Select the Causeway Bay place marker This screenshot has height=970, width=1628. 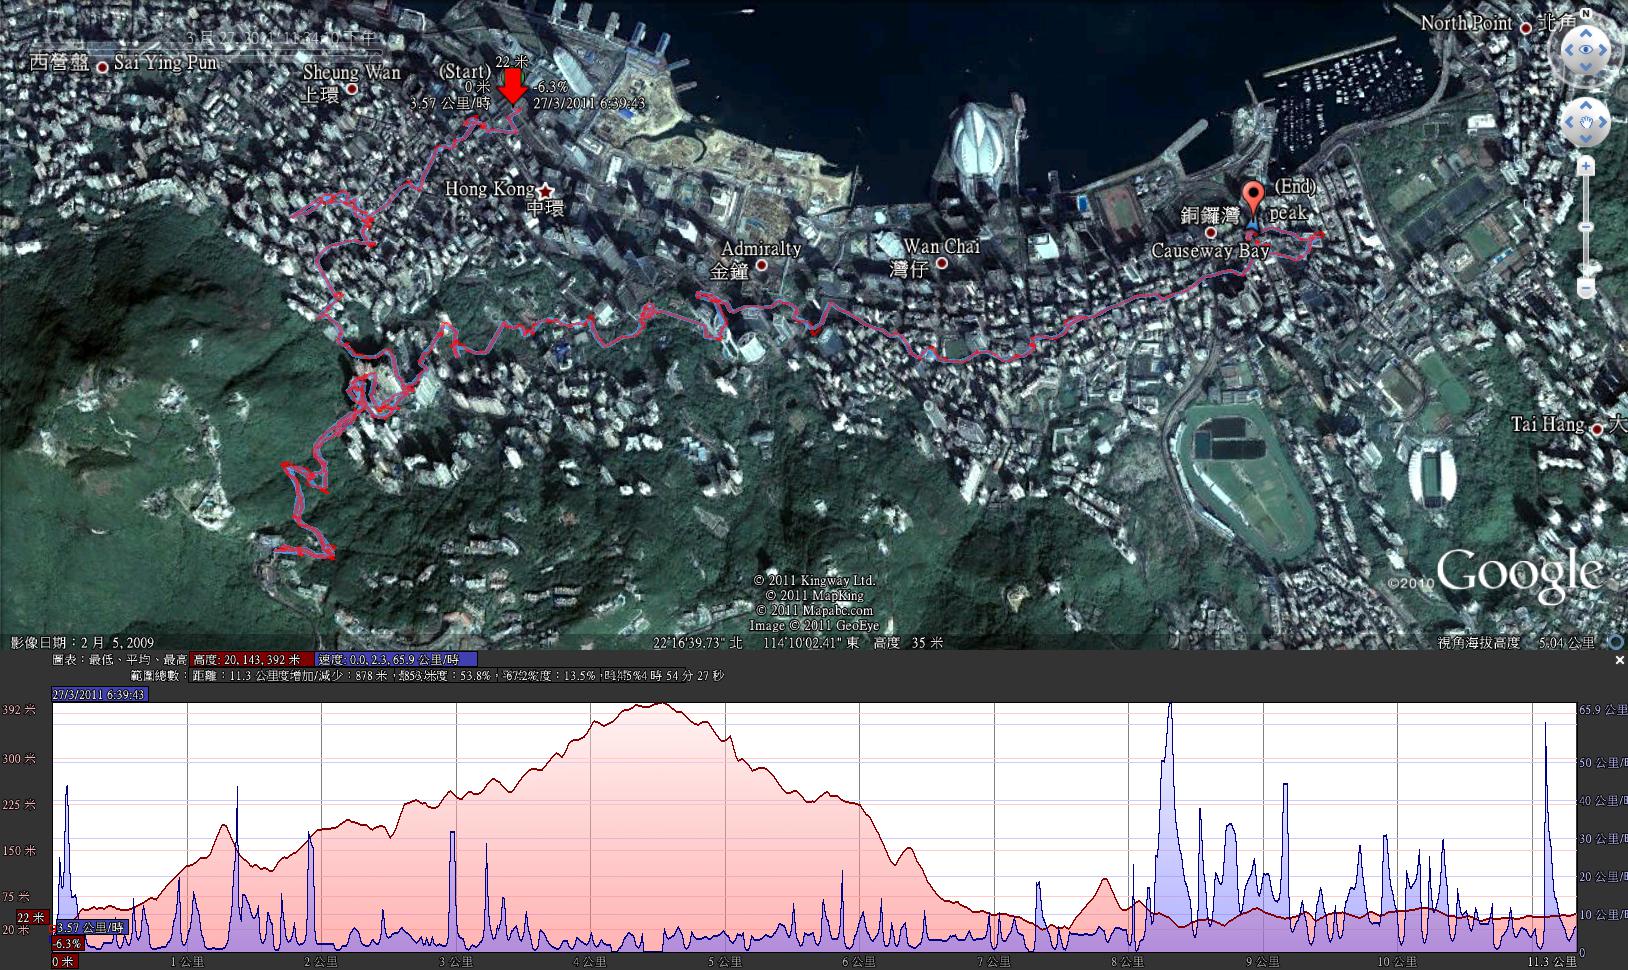[1211, 232]
